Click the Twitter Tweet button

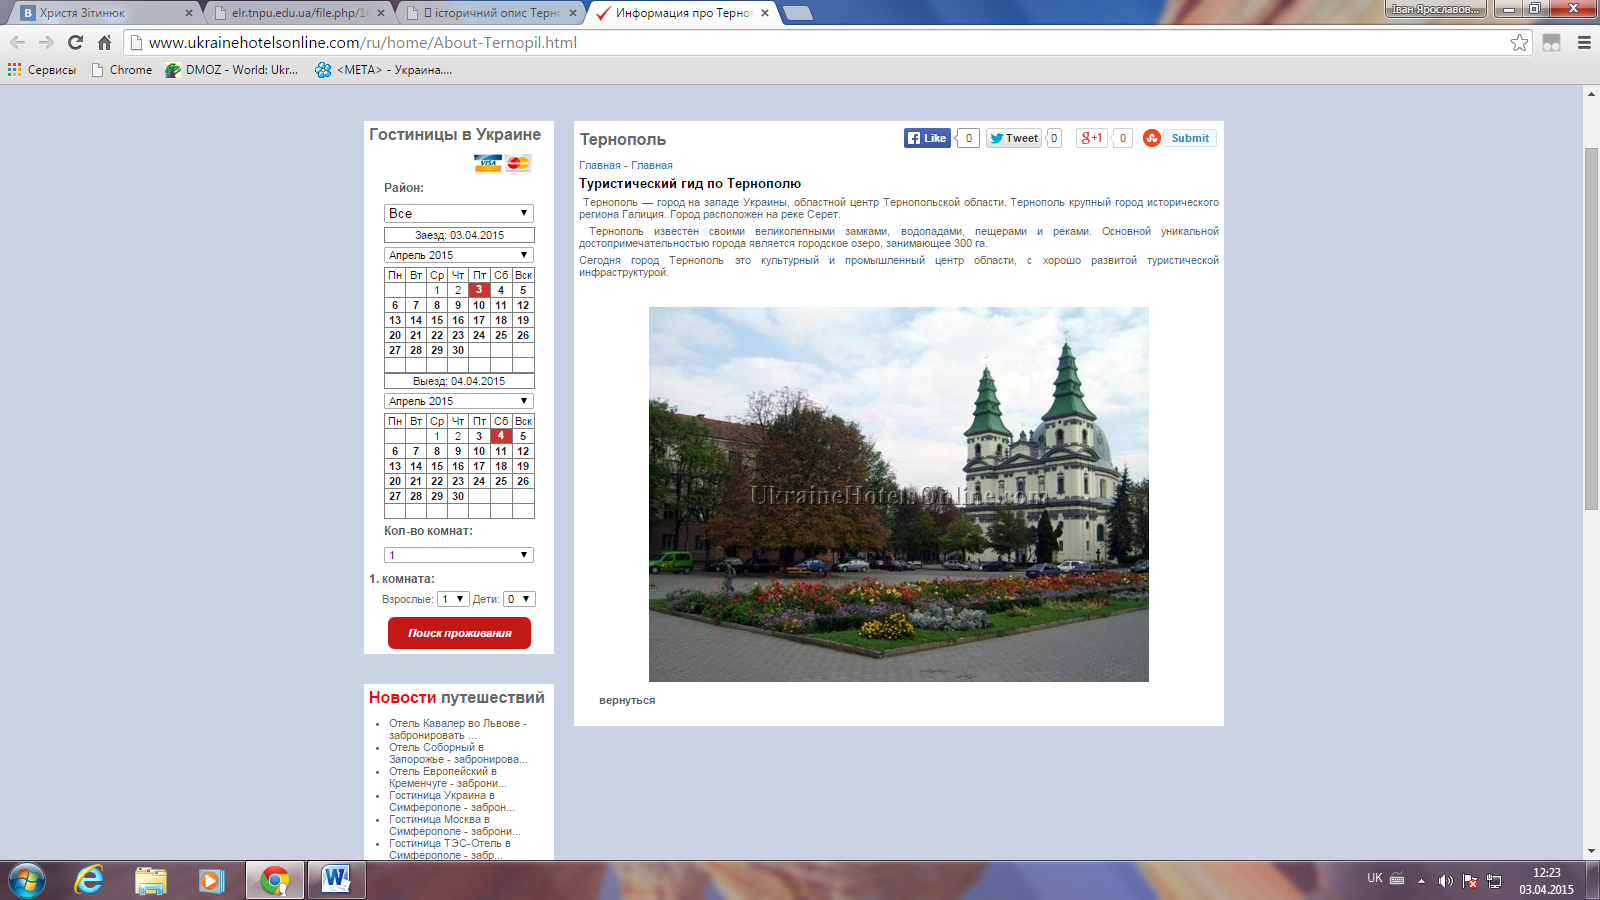(1014, 138)
